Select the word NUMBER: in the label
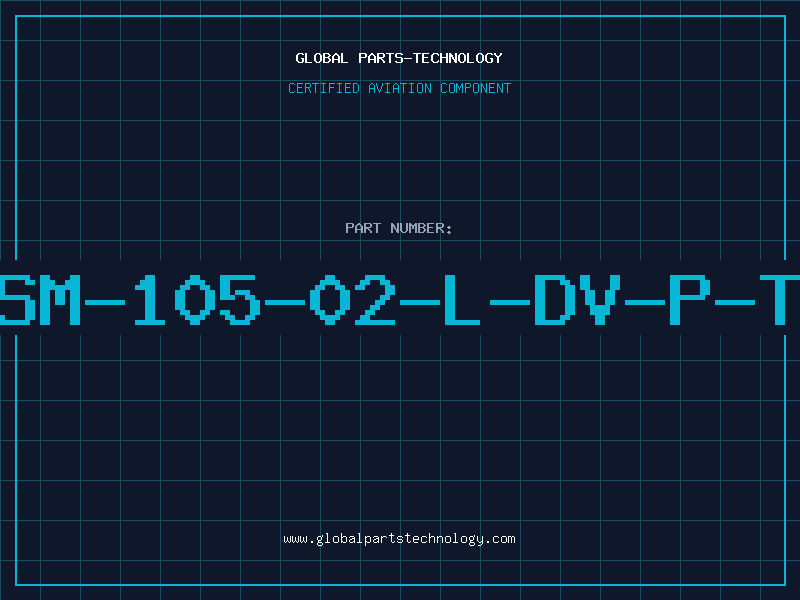Image resolution: width=800 pixels, height=600 pixels. [x=421, y=228]
